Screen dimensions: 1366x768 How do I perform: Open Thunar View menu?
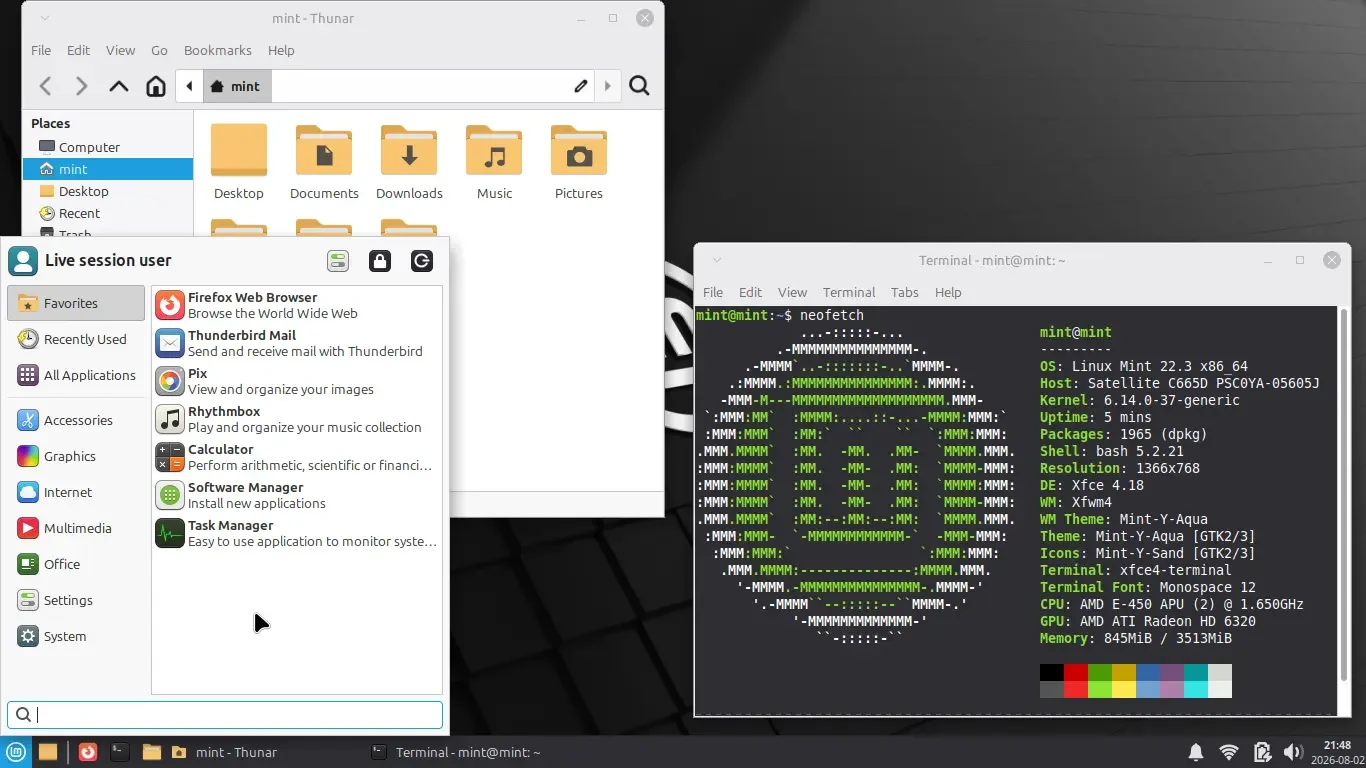120,50
